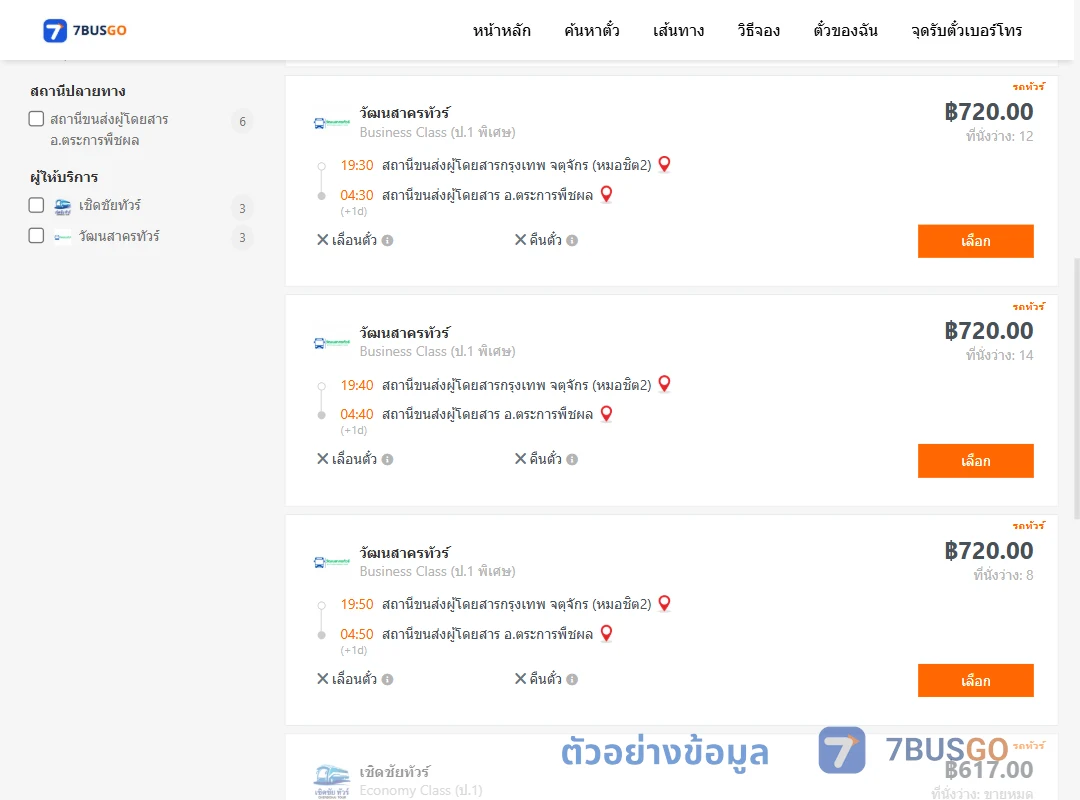Select the 19:30 trip with เลือก button
Image resolution: width=1080 pixels, height=800 pixels.
pos(975,241)
